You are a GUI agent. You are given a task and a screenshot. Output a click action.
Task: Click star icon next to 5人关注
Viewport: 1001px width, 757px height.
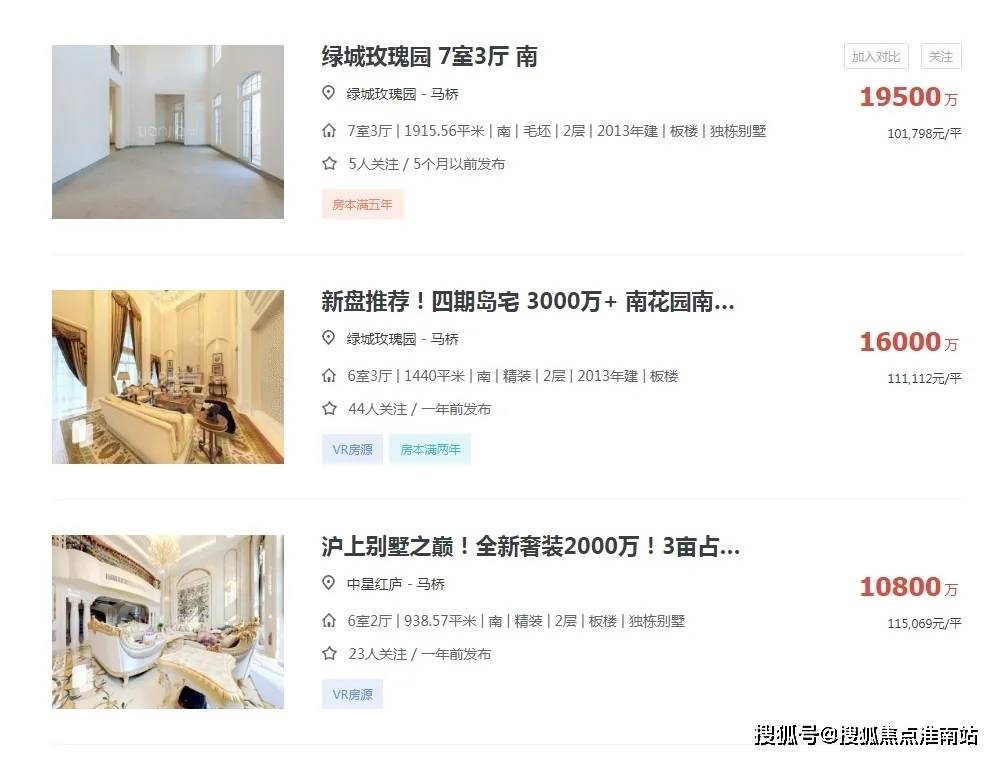[329, 163]
